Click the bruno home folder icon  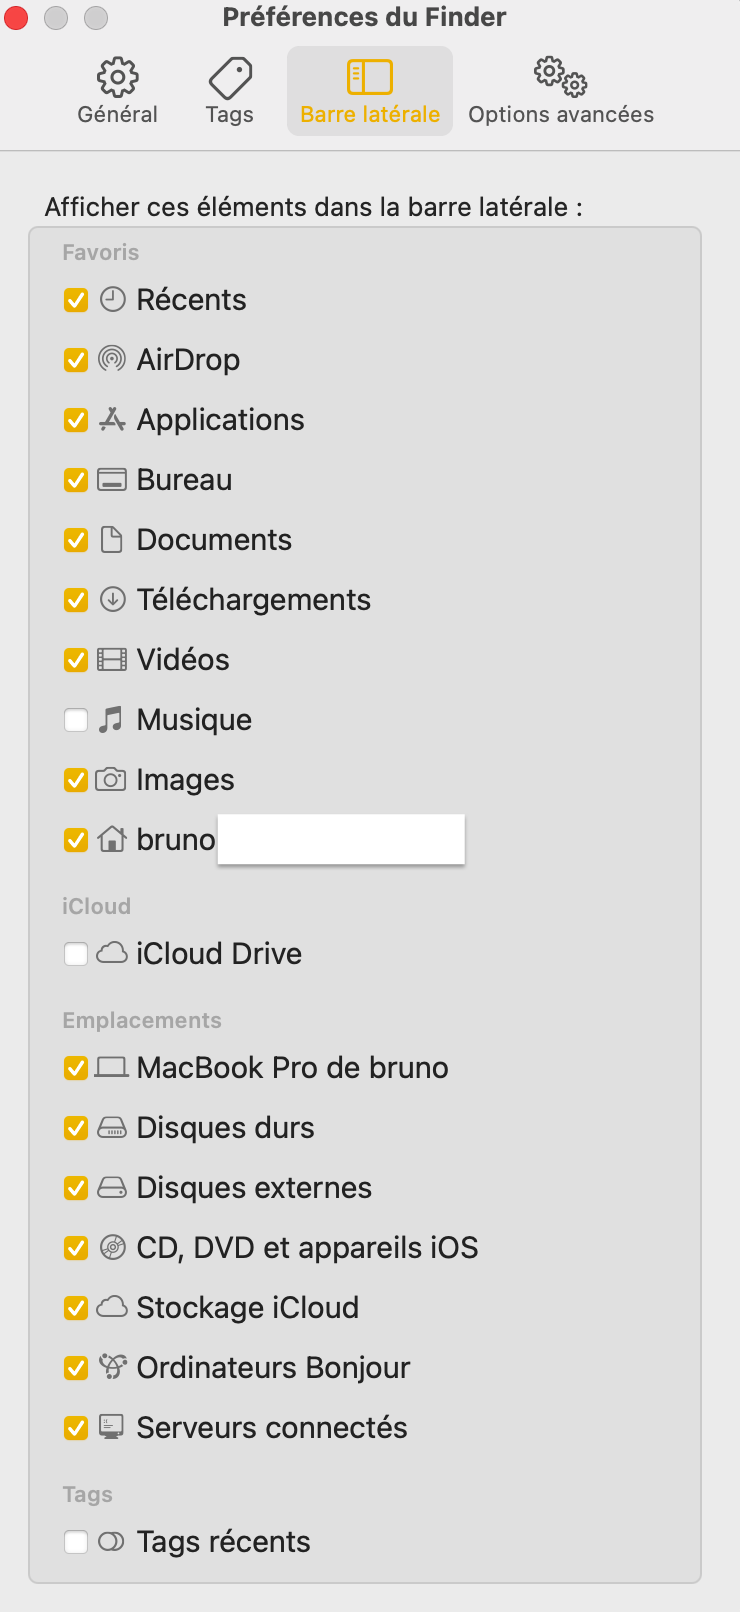112,840
